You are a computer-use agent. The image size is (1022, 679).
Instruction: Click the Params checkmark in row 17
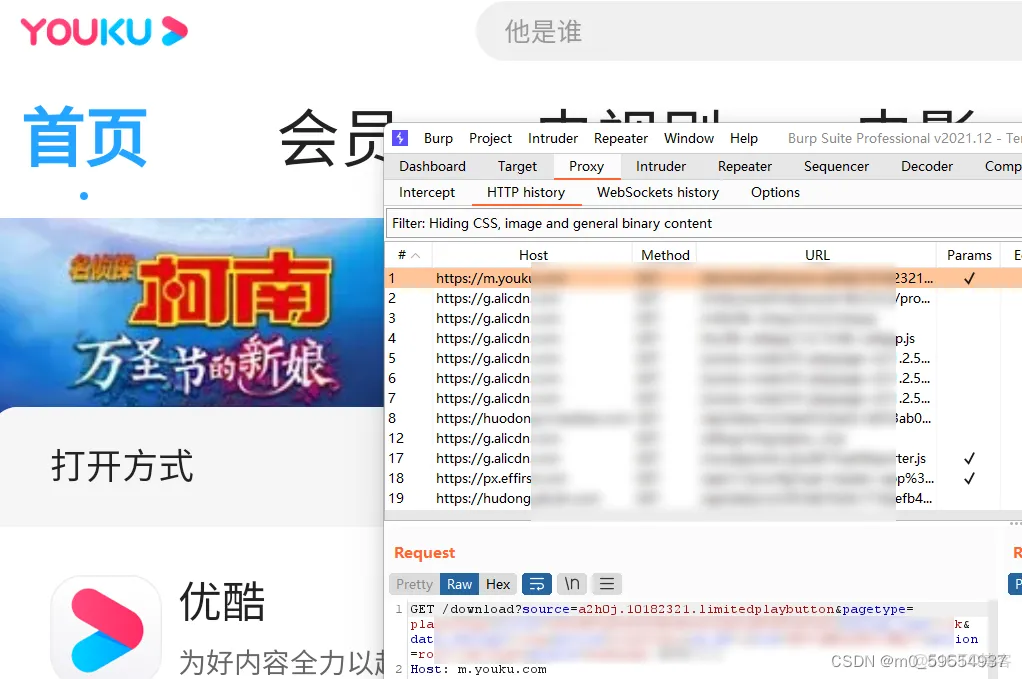968,458
